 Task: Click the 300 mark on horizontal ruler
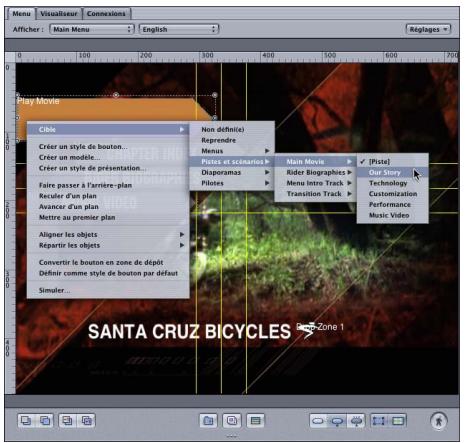[x=207, y=56]
